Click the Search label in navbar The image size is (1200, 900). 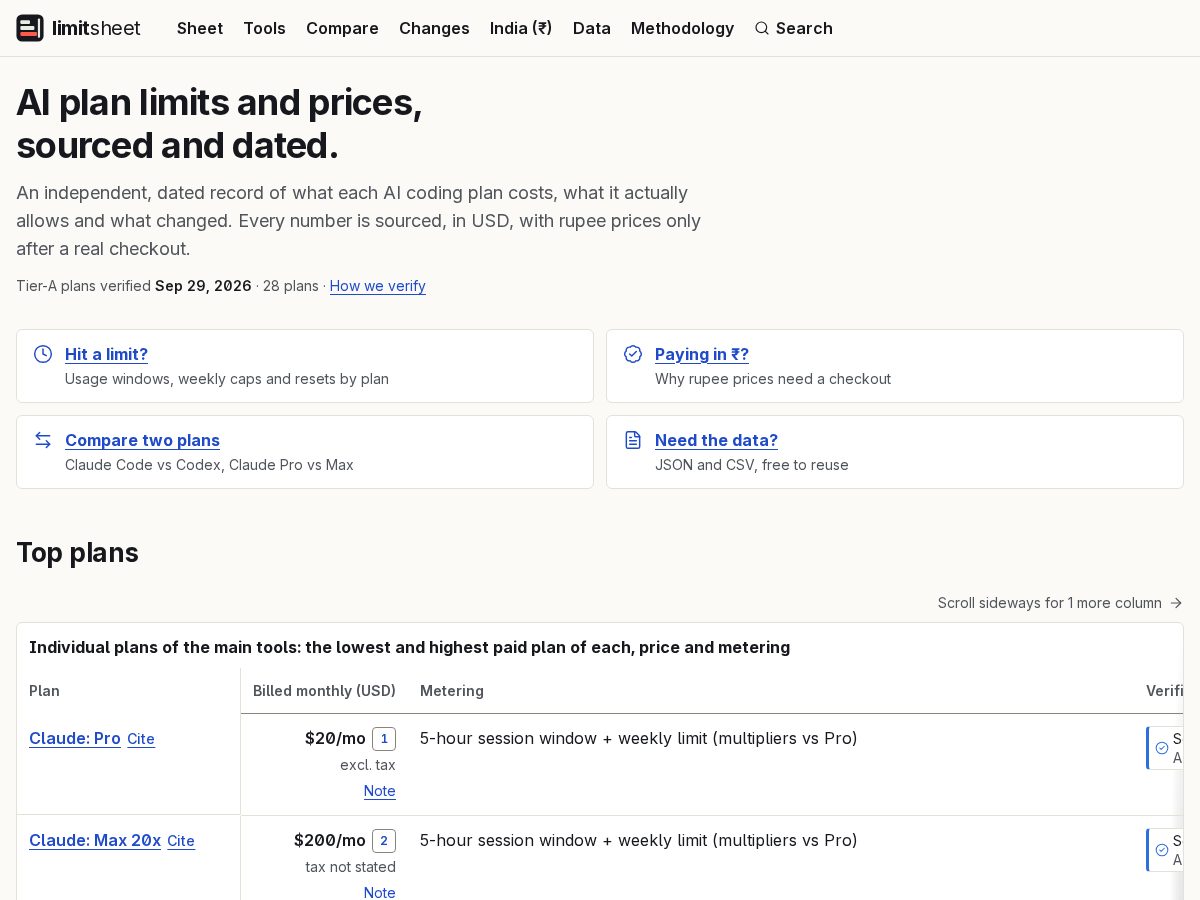[x=804, y=28]
